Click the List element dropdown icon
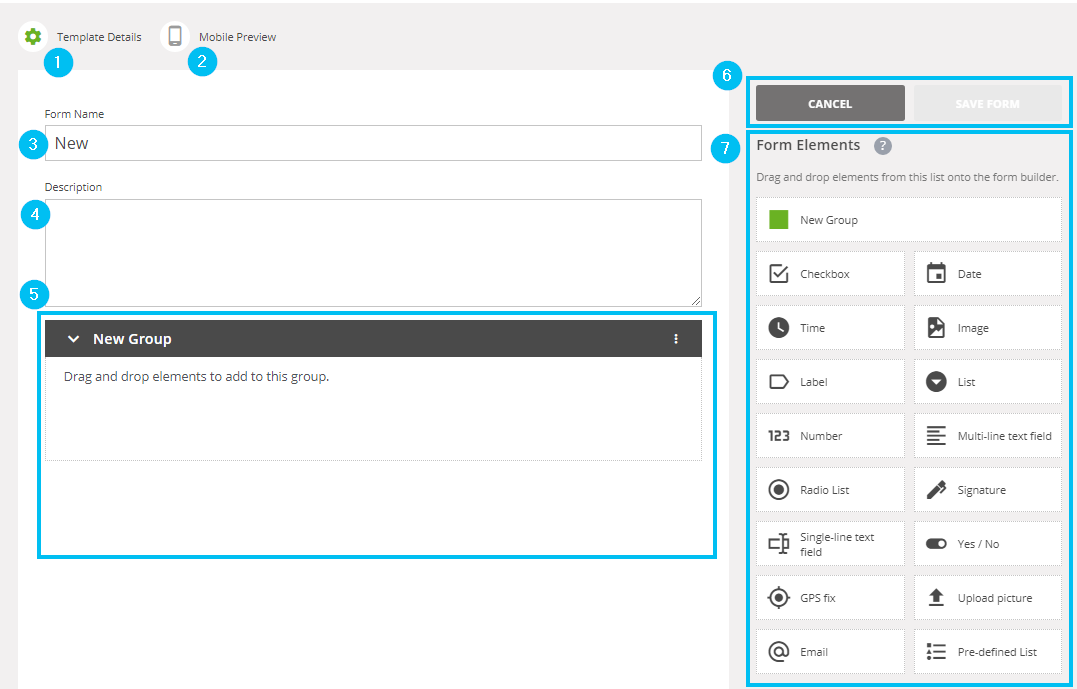 point(938,381)
